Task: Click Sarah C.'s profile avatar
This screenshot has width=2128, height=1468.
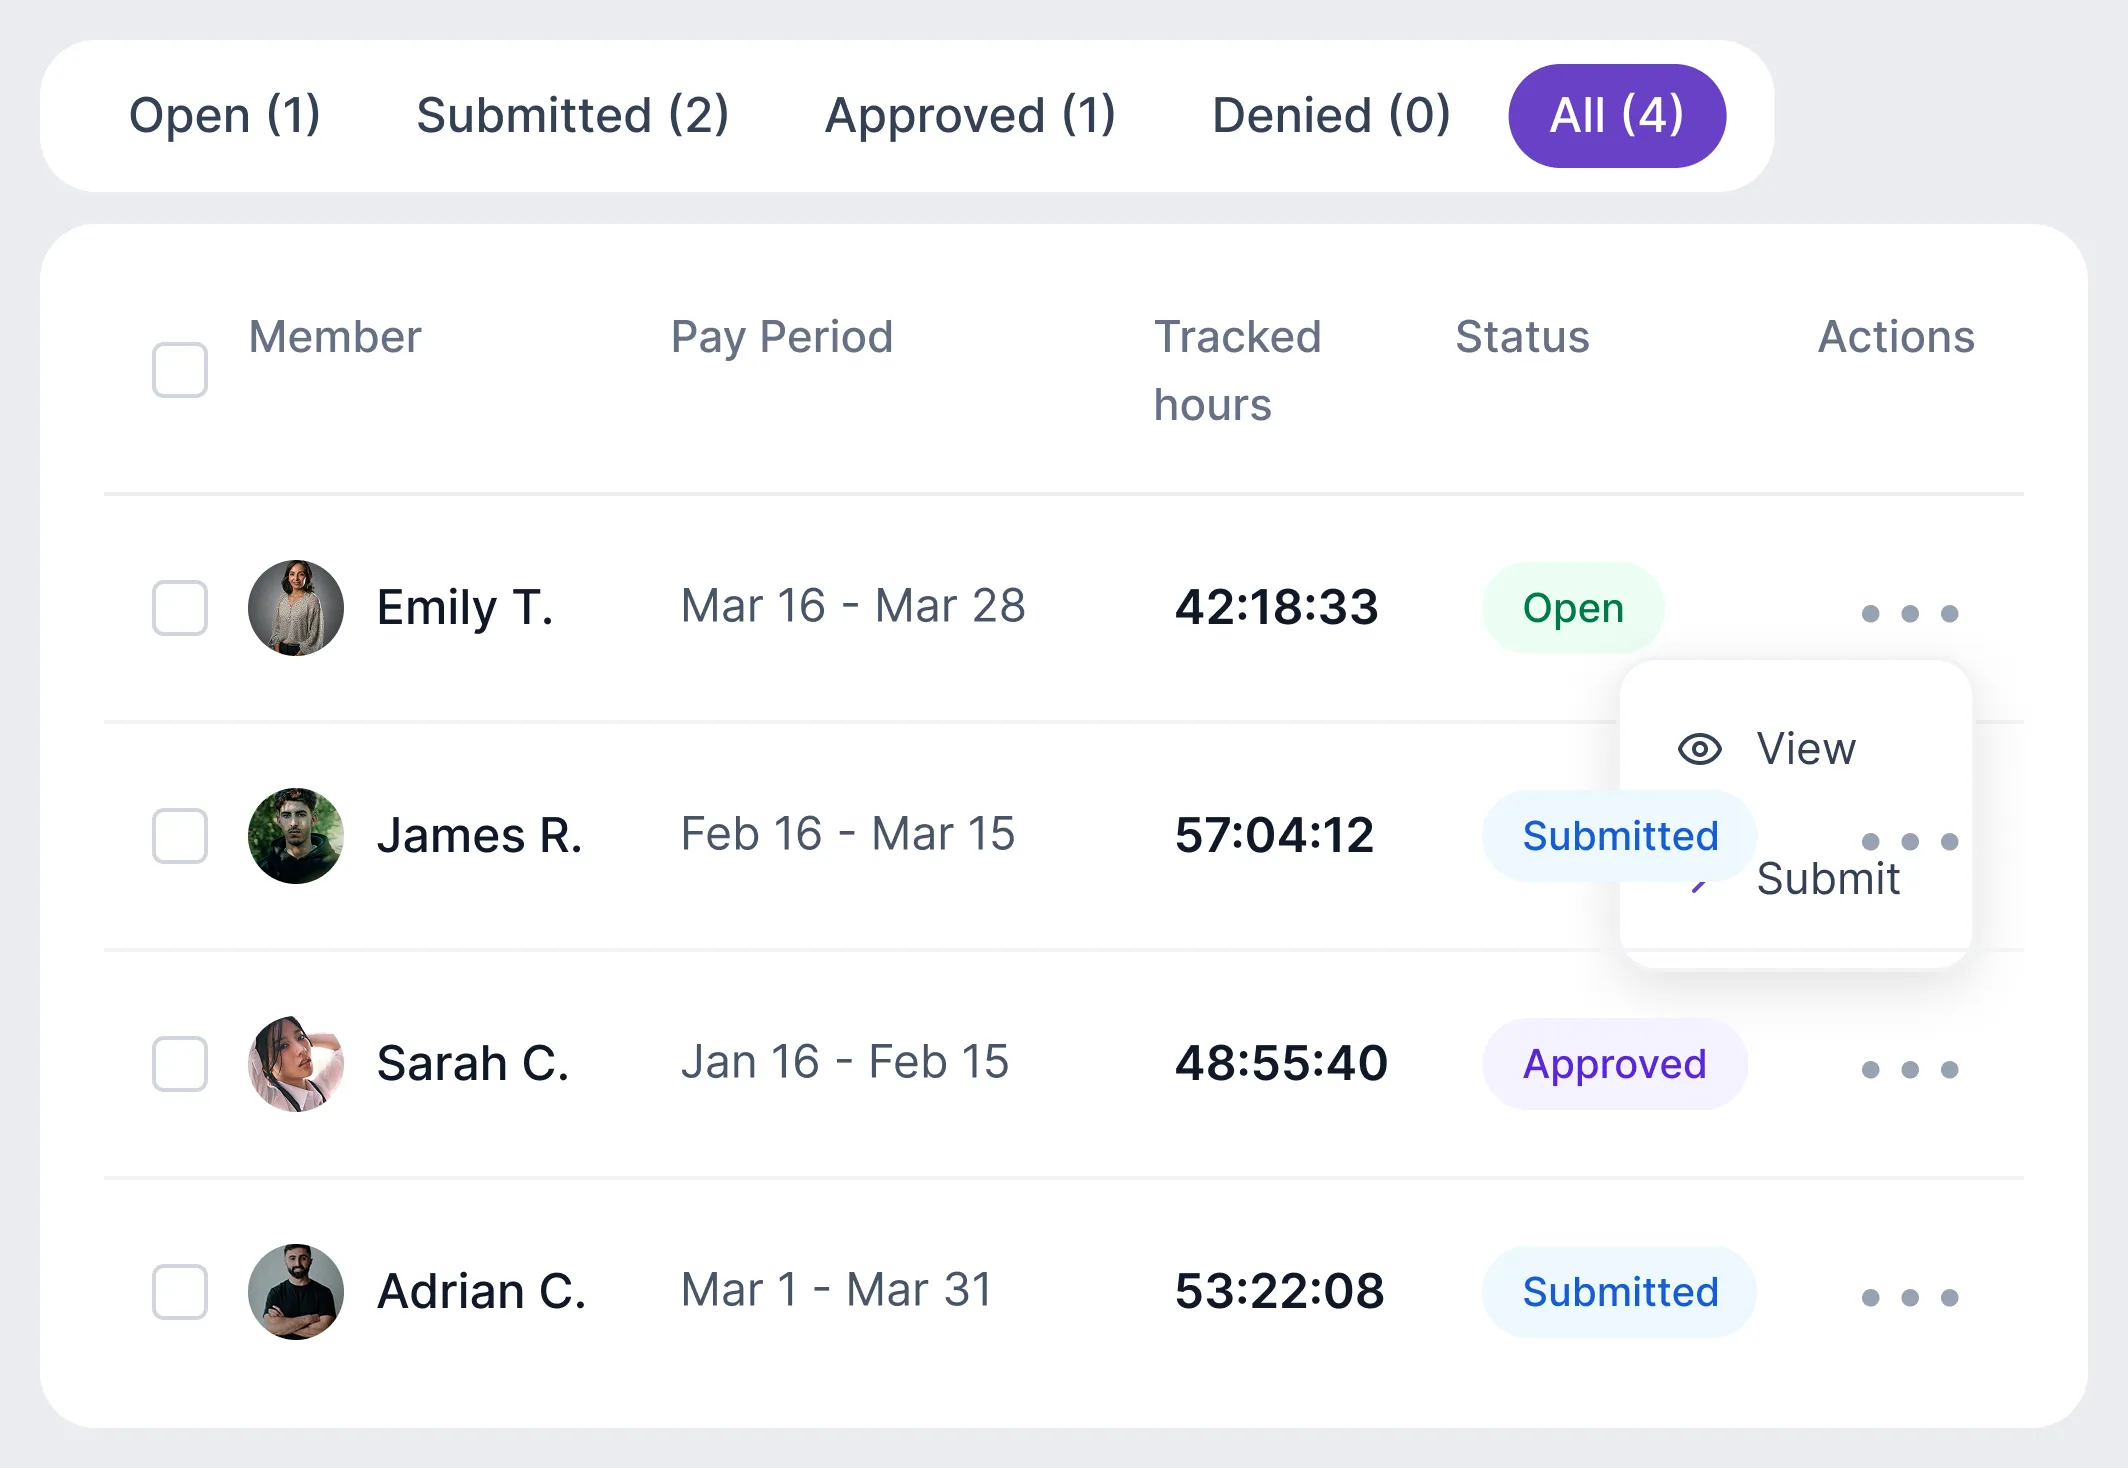Action: pyautogui.click(x=295, y=1063)
